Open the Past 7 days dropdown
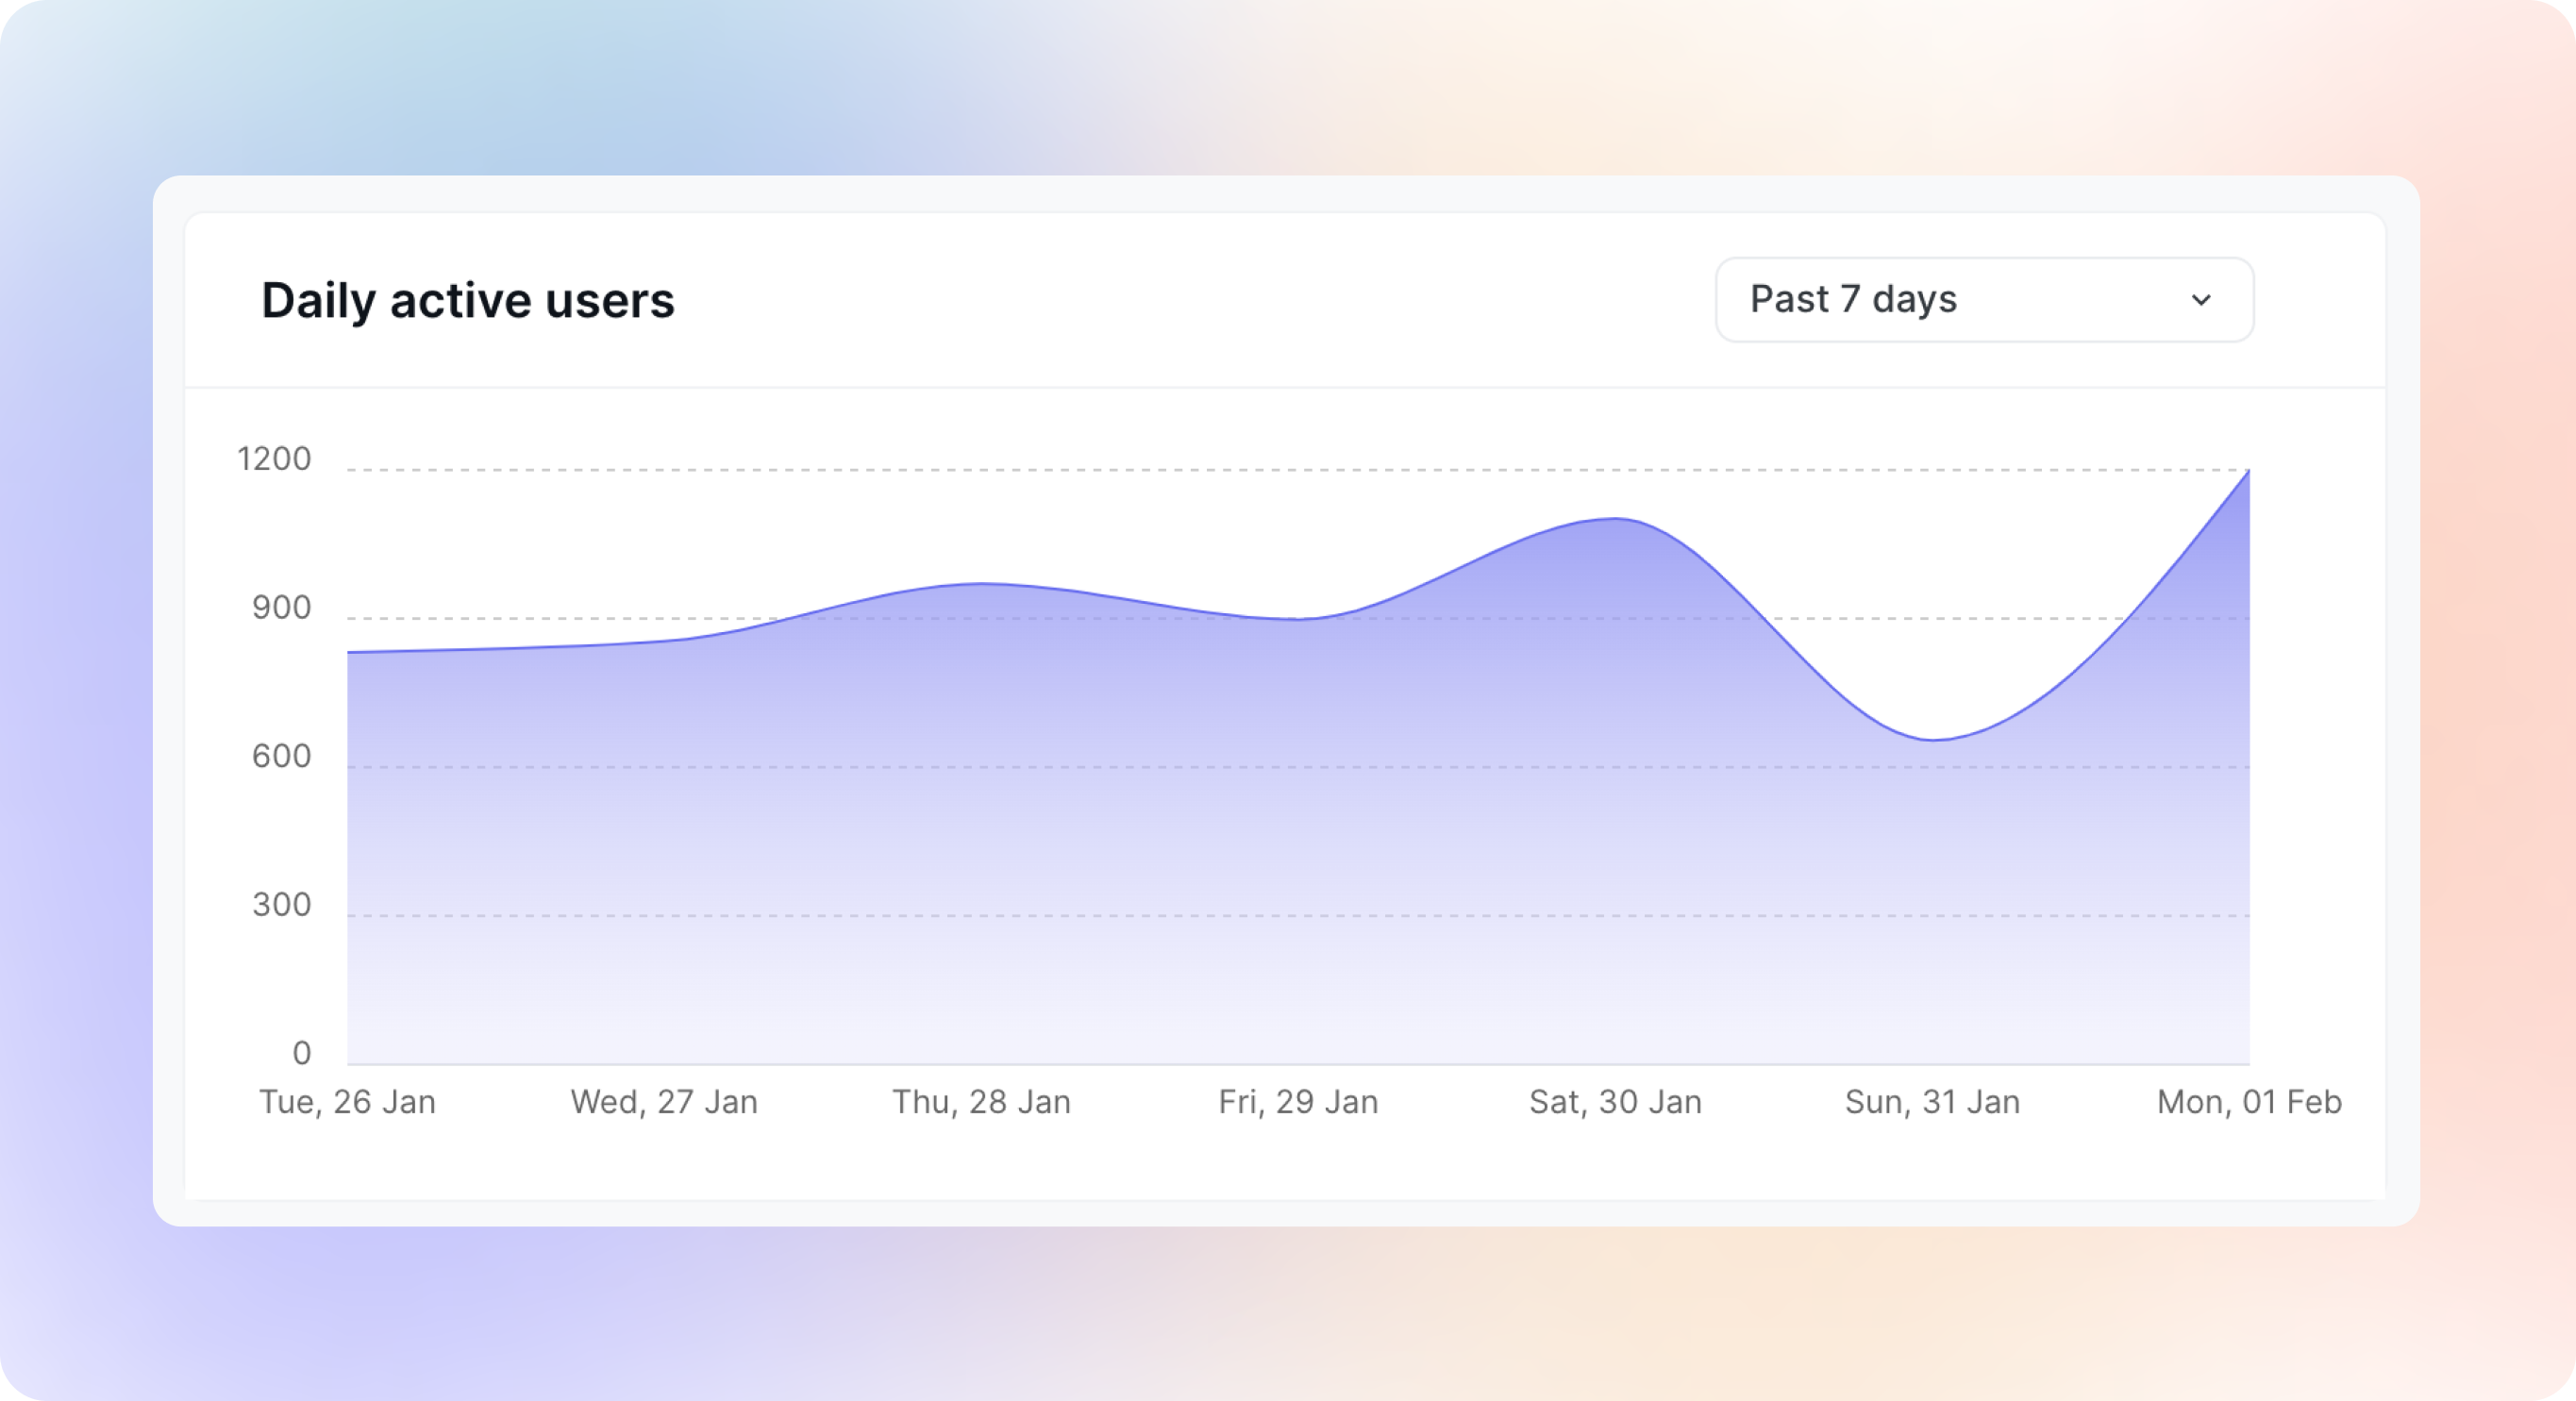Viewport: 2576px width, 1401px height. [1984, 300]
